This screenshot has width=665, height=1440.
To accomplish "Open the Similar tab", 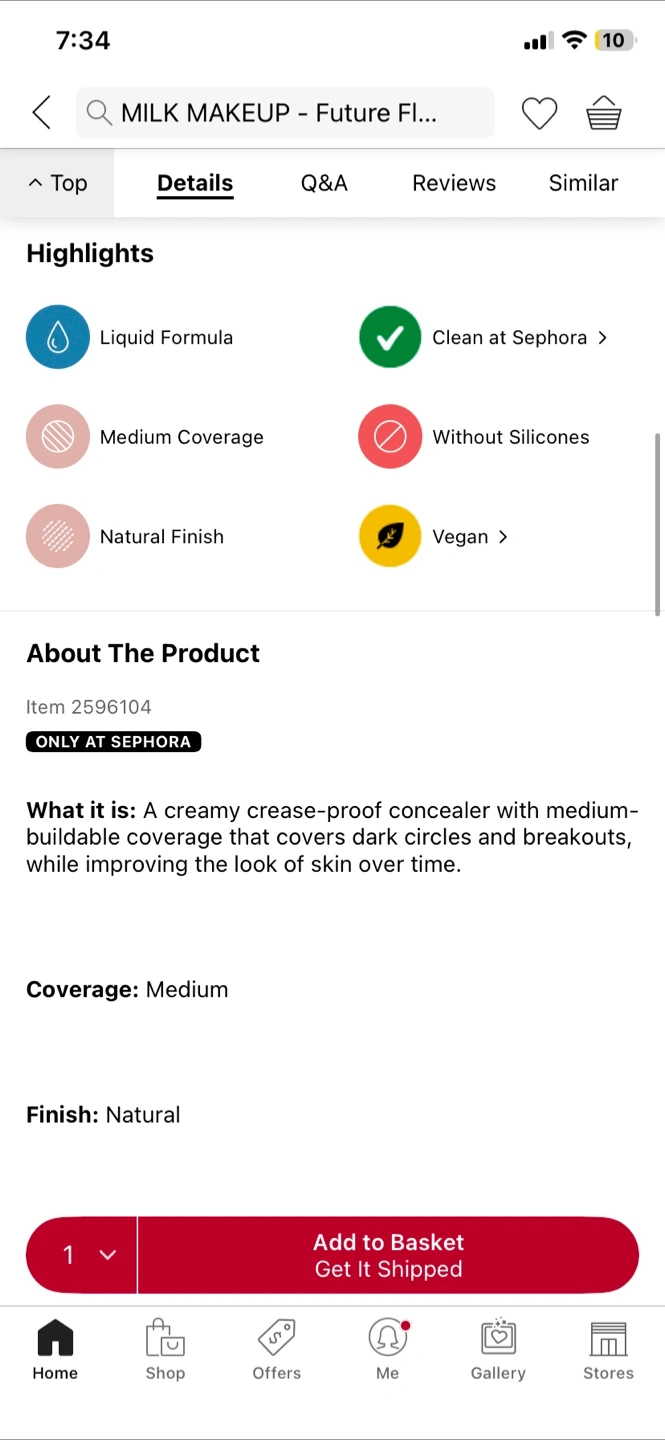I will click(x=583, y=183).
